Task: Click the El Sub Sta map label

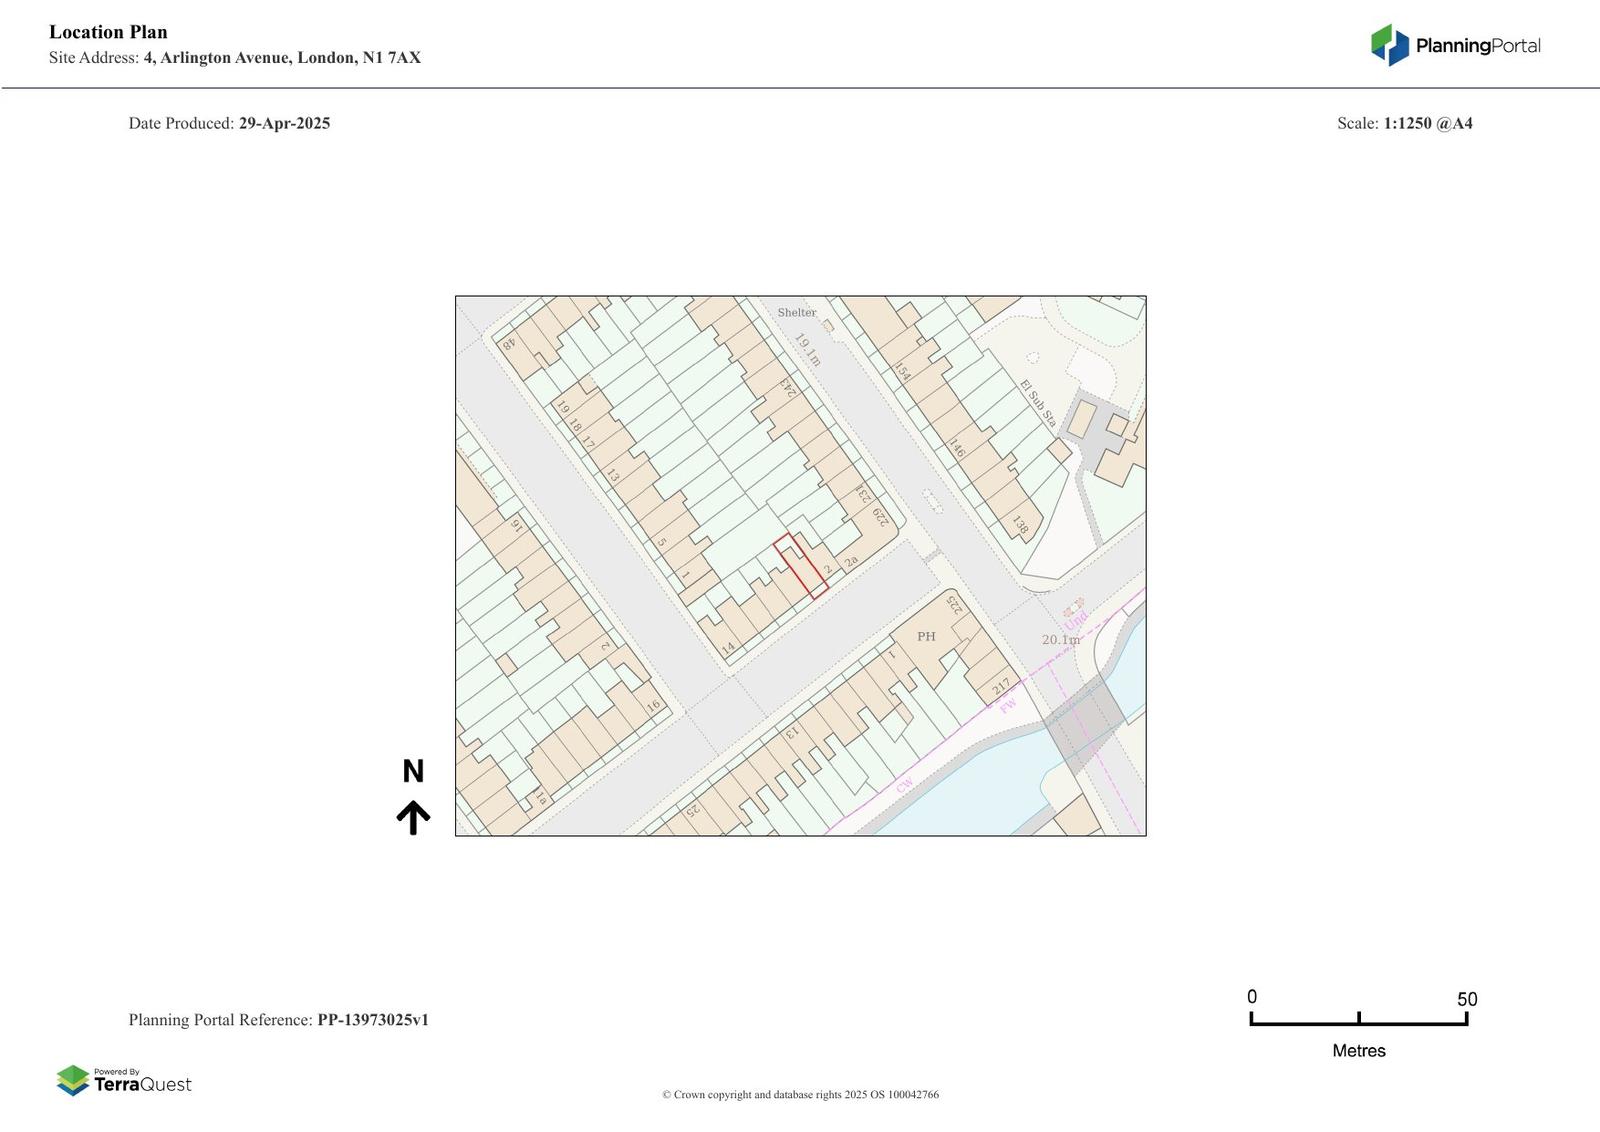Action: point(1037,403)
